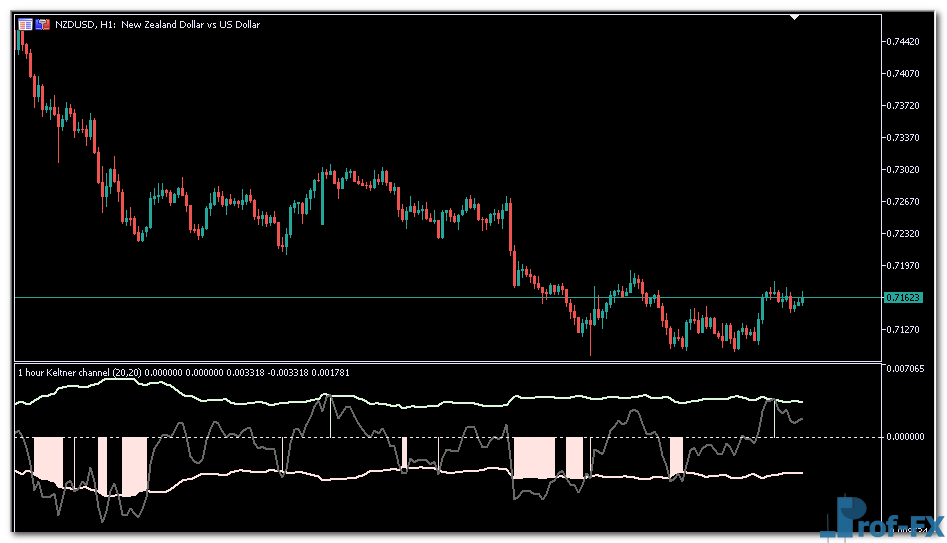Click the chart shift triangle marker at top
The image size is (947, 543).
click(x=794, y=17)
